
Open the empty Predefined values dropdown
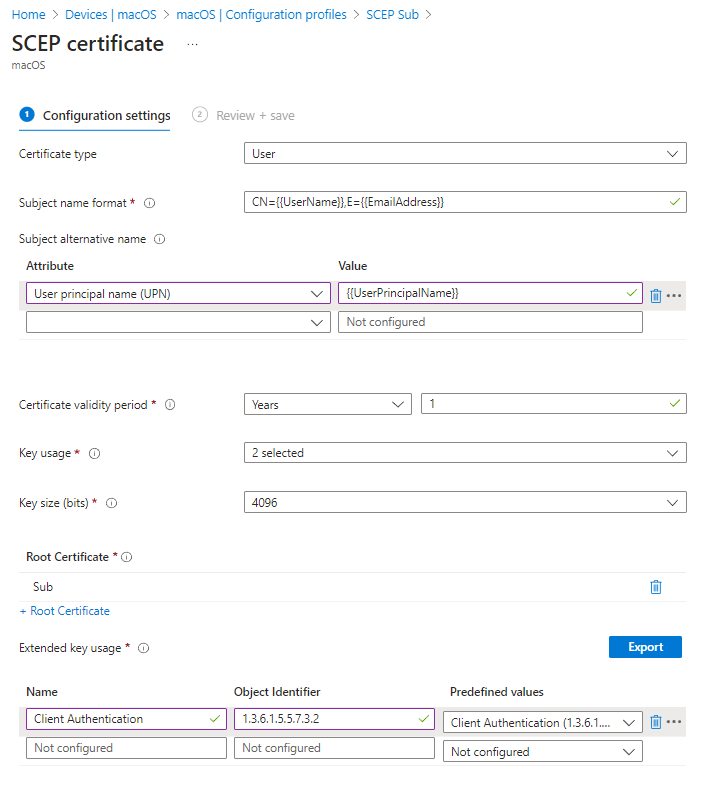pyautogui.click(x=542, y=751)
